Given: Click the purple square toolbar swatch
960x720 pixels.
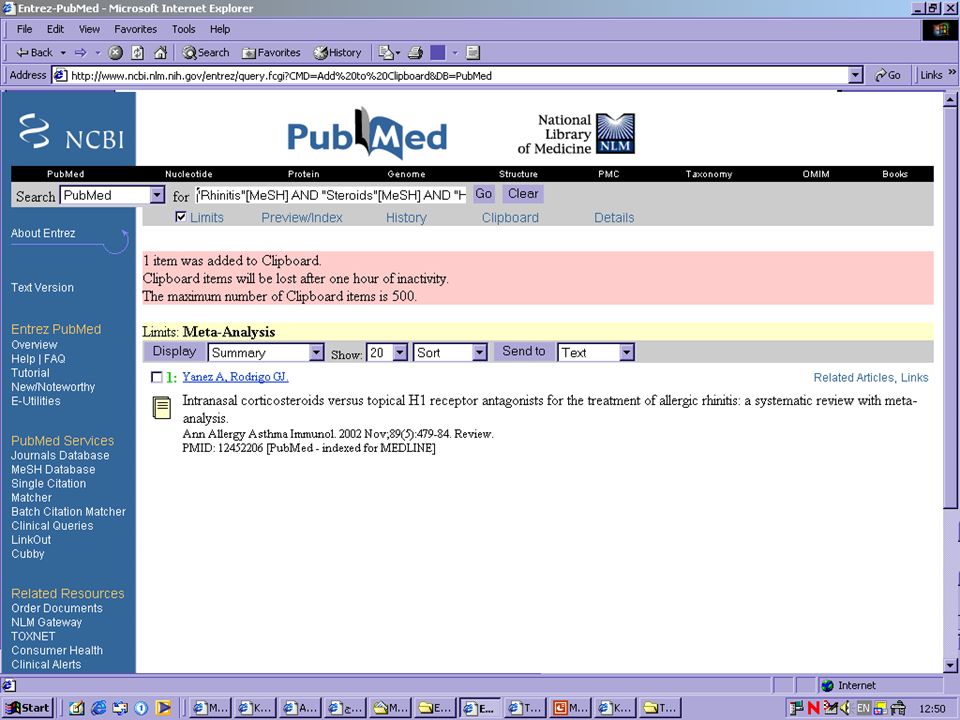Looking at the screenshot, I should click(x=438, y=53).
